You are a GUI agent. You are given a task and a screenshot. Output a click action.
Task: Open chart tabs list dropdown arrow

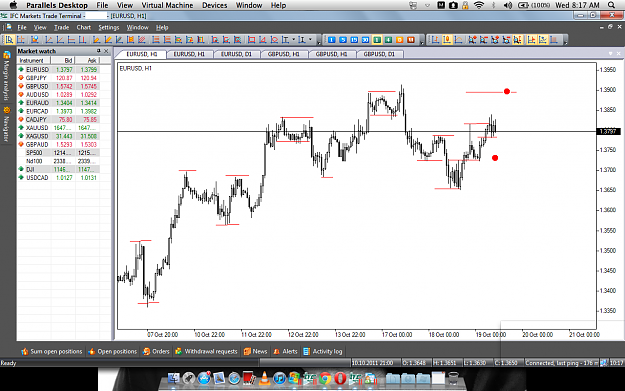coord(610,53)
